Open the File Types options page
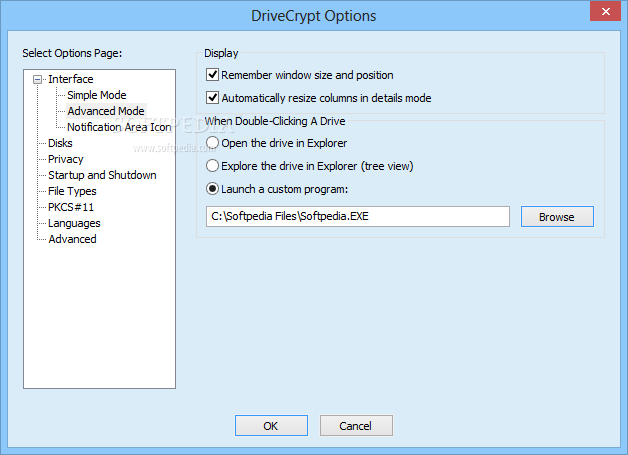 pyautogui.click(x=72, y=191)
